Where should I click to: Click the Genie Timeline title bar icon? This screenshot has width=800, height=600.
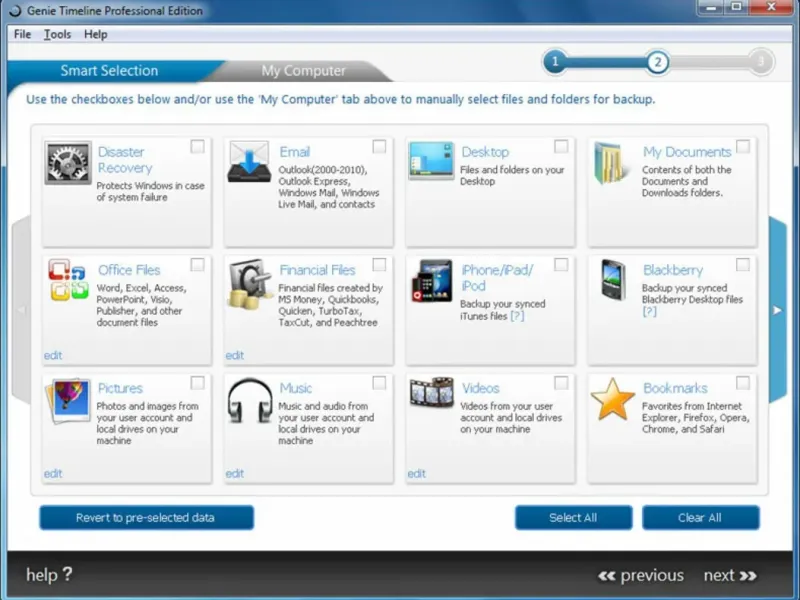pyautogui.click(x=15, y=11)
